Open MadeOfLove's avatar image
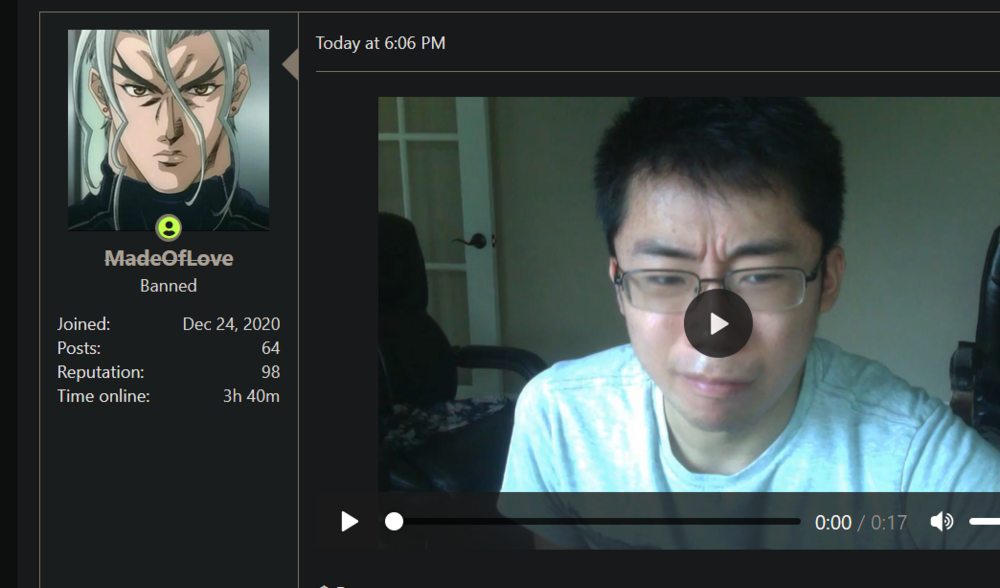 (x=168, y=130)
